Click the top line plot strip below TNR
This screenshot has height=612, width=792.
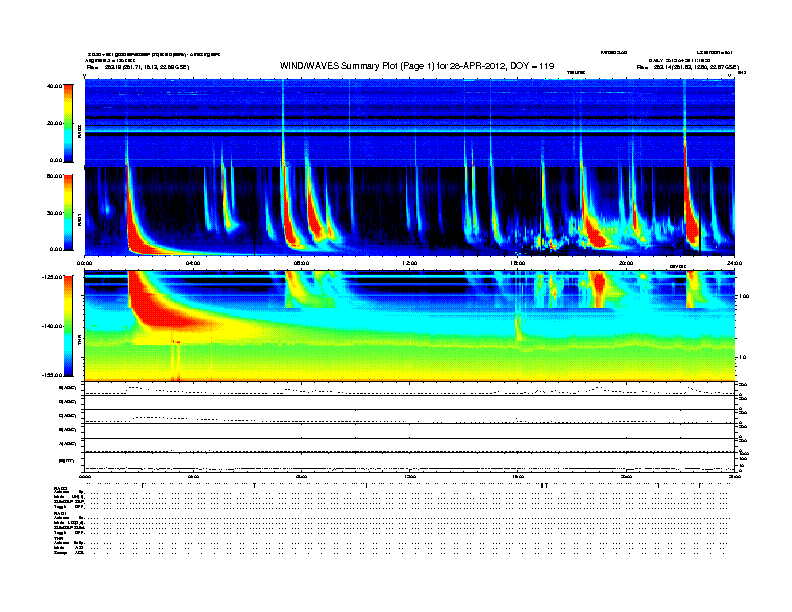tap(409, 389)
